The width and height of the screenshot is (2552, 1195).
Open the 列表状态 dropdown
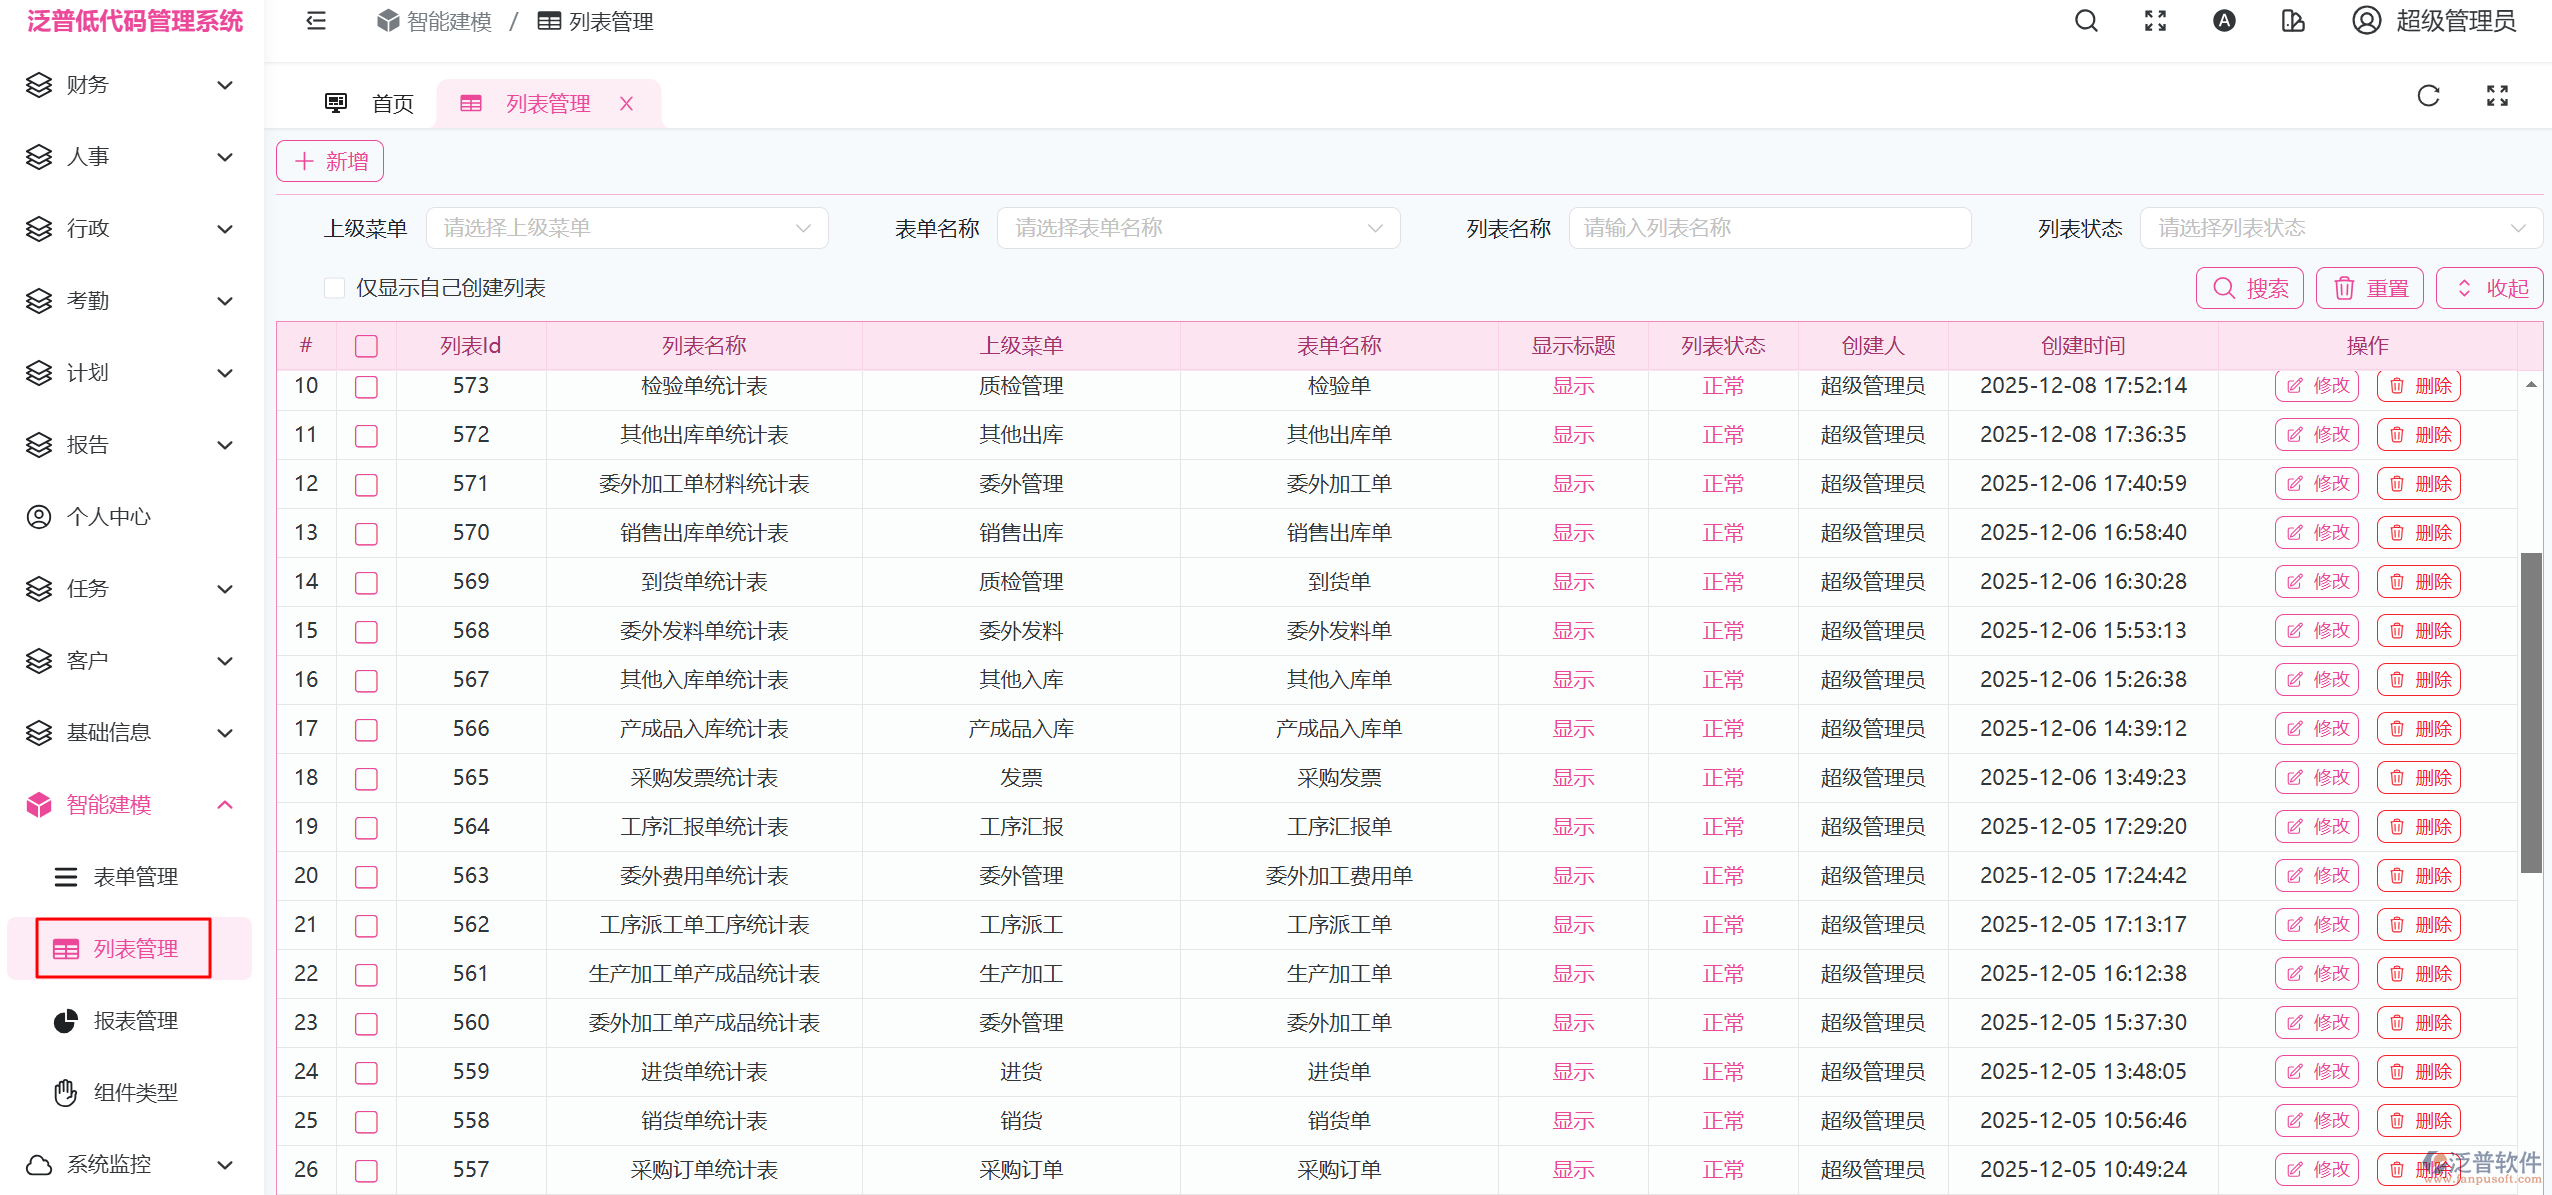pos(2341,227)
